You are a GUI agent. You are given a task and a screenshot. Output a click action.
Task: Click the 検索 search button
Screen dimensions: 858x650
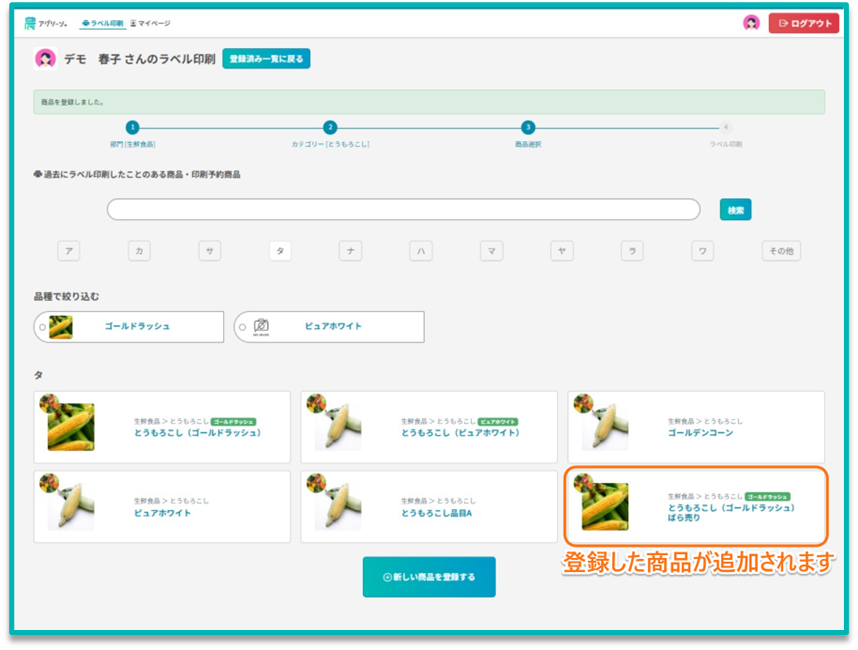(x=735, y=210)
